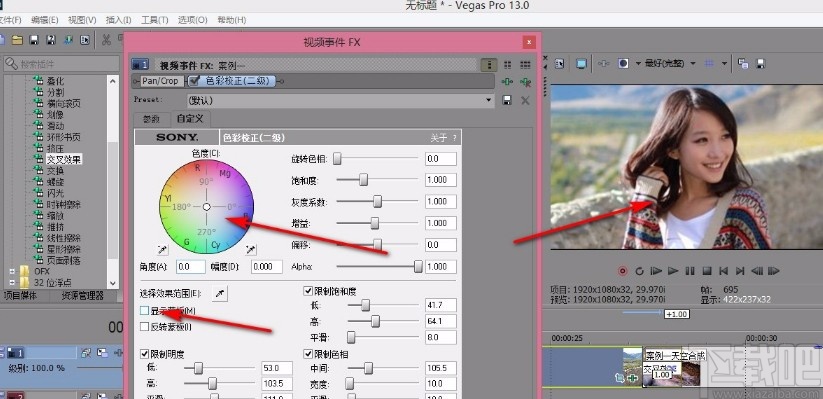This screenshot has height=399, width=823.
Task: Click the six-square grid view icon in FX header
Action: pos(525,65)
